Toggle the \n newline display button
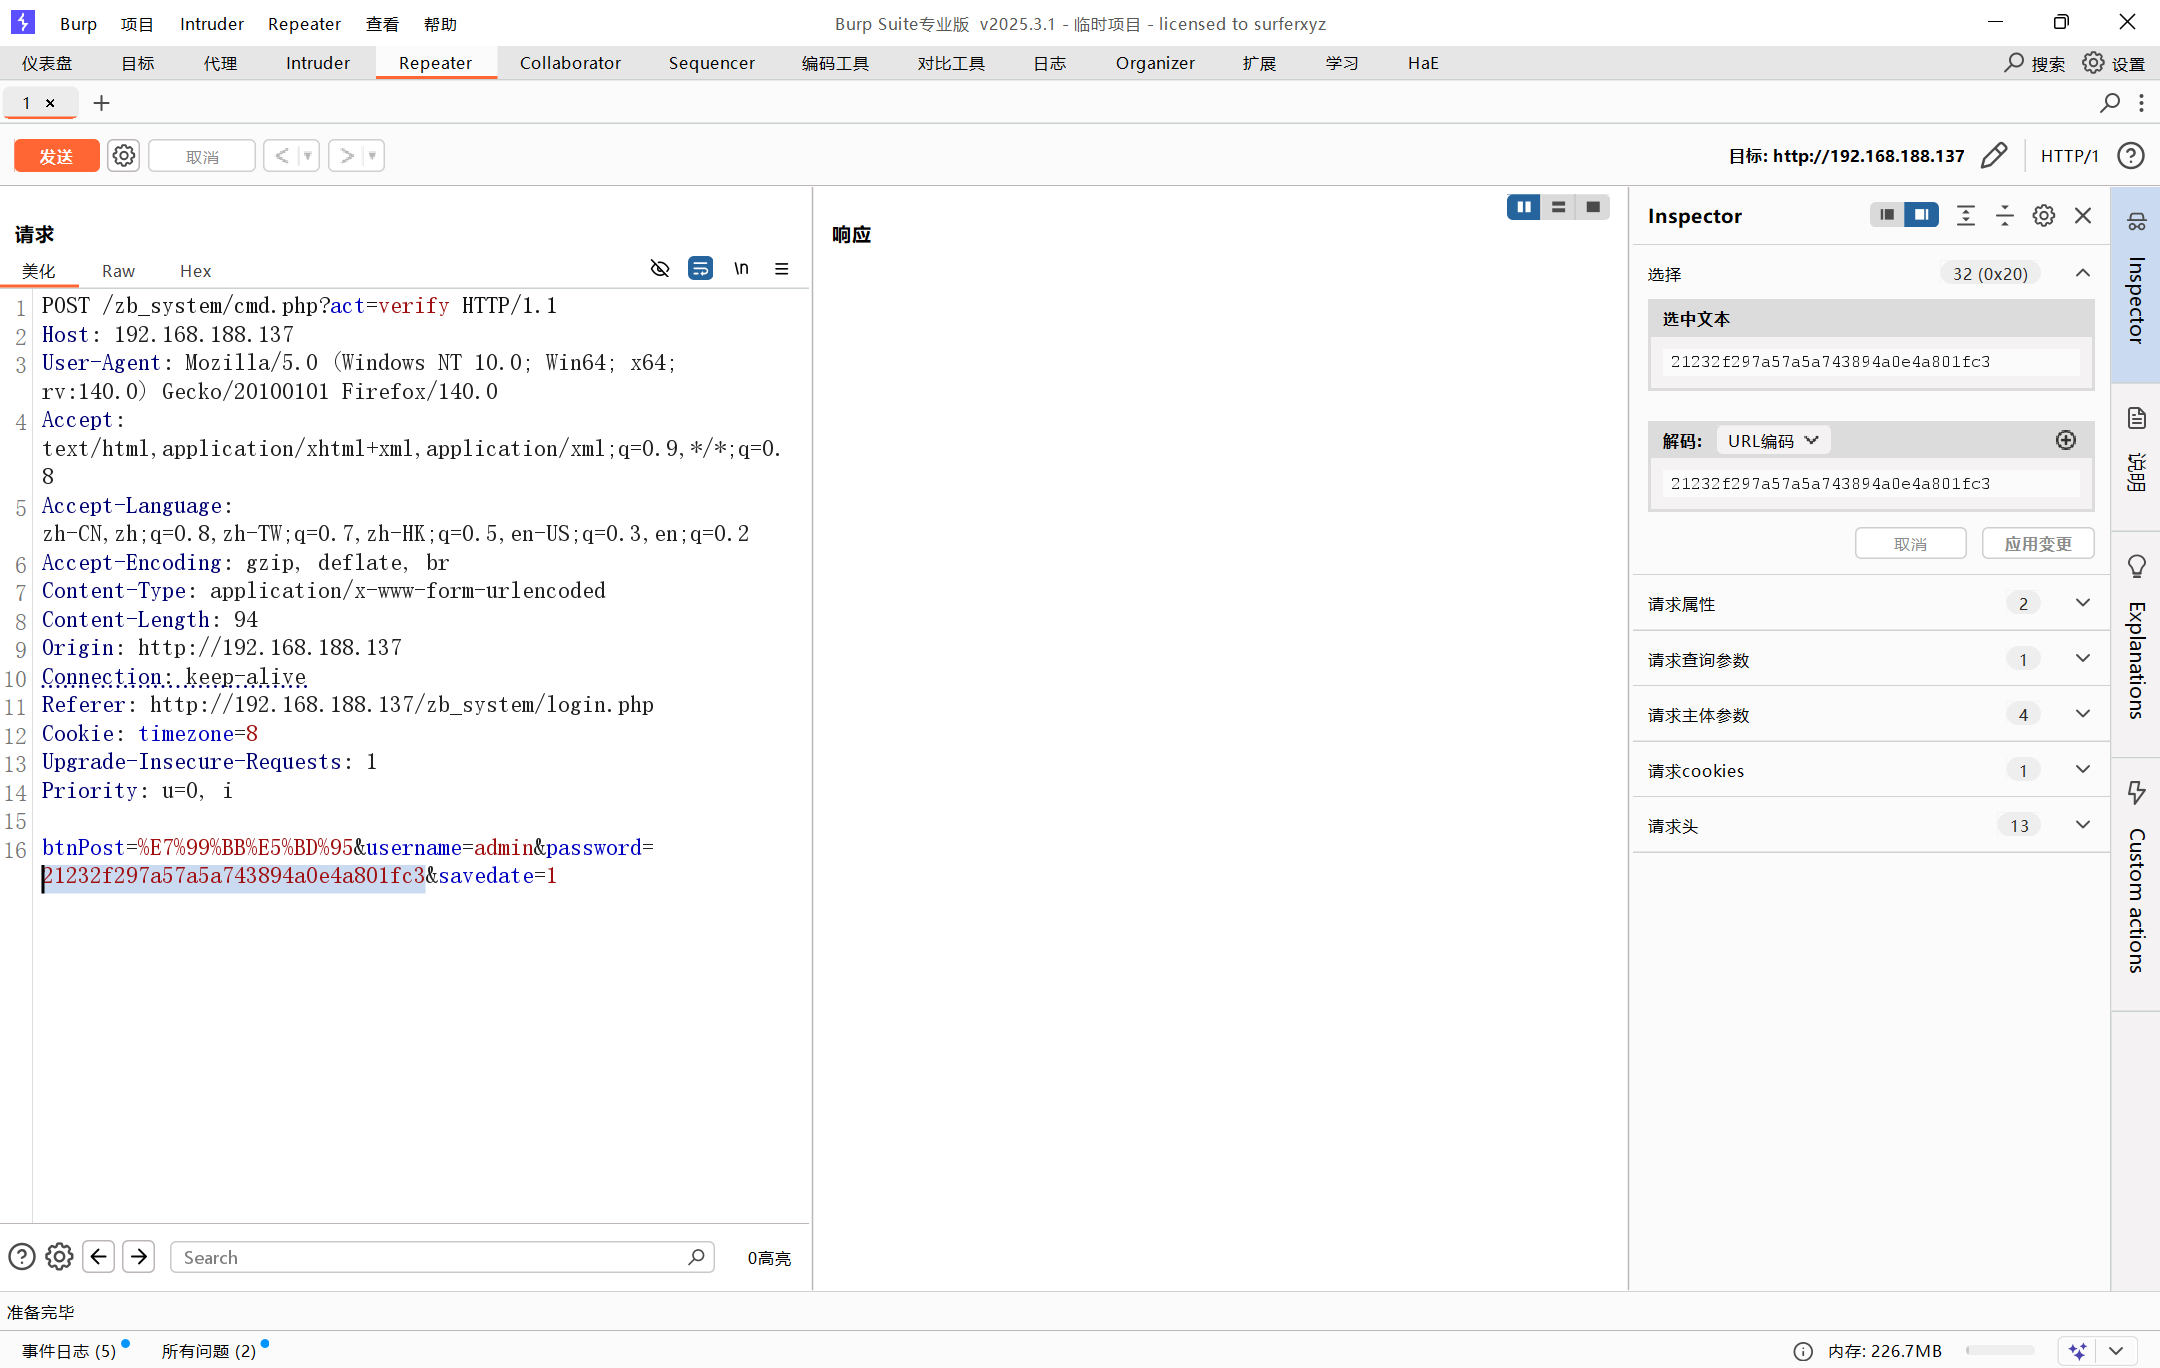The height and width of the screenshot is (1368, 2160). (741, 268)
